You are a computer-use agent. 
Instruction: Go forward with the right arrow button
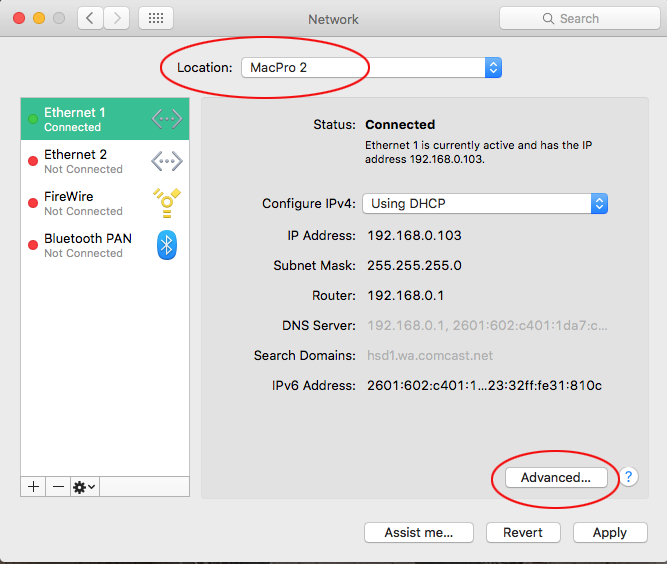[x=117, y=18]
